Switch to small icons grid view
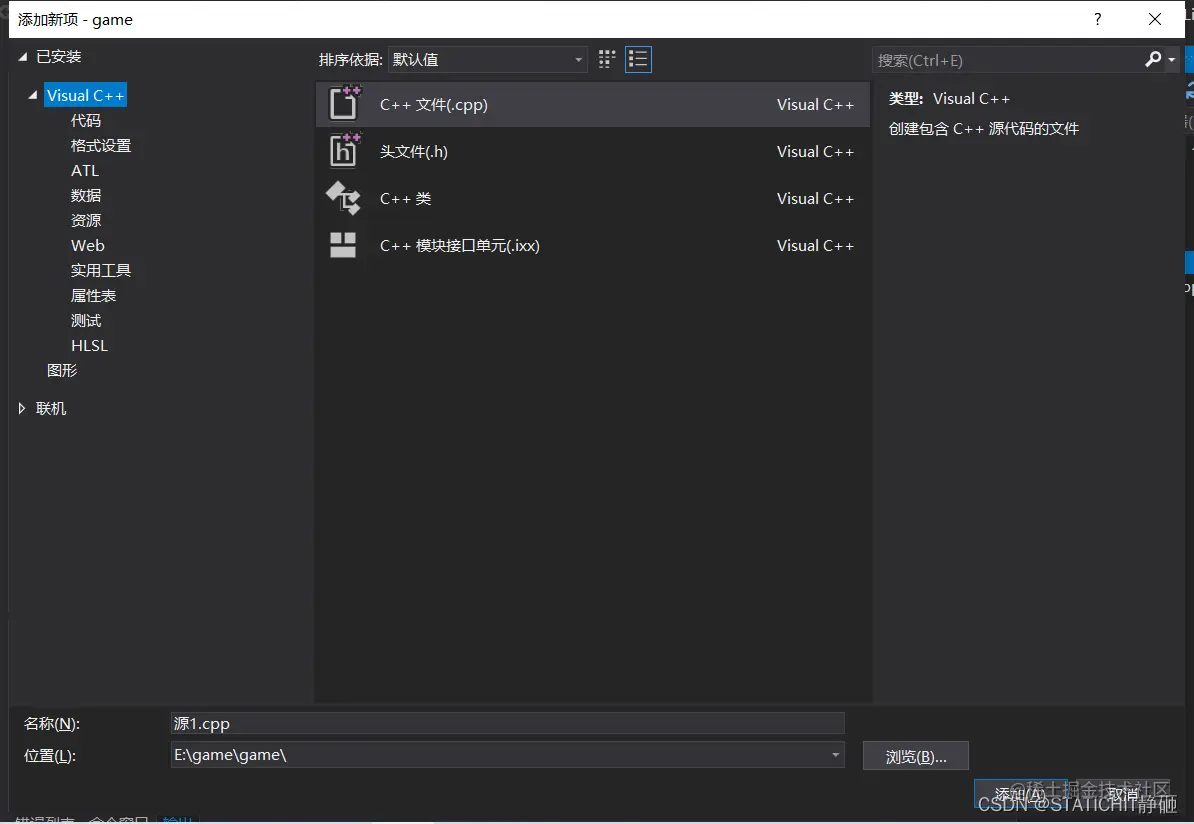 (x=607, y=59)
